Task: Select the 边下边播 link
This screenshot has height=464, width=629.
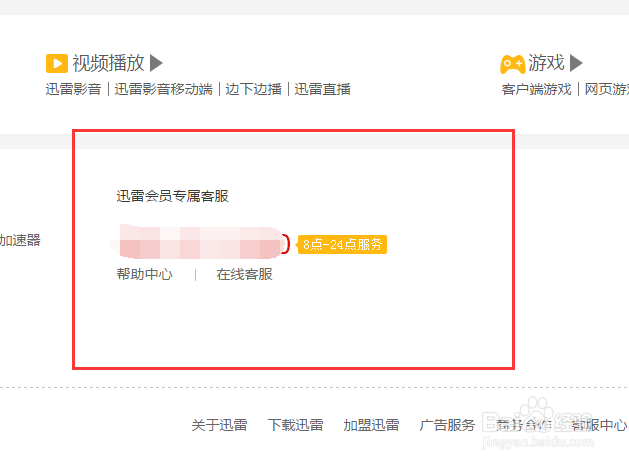Action: tap(254, 89)
